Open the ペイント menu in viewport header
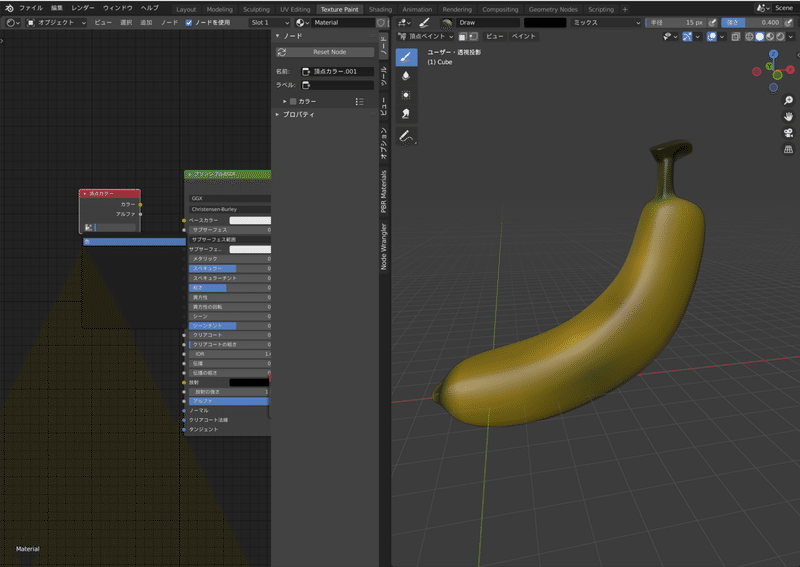The width and height of the screenshot is (800, 567). click(523, 36)
